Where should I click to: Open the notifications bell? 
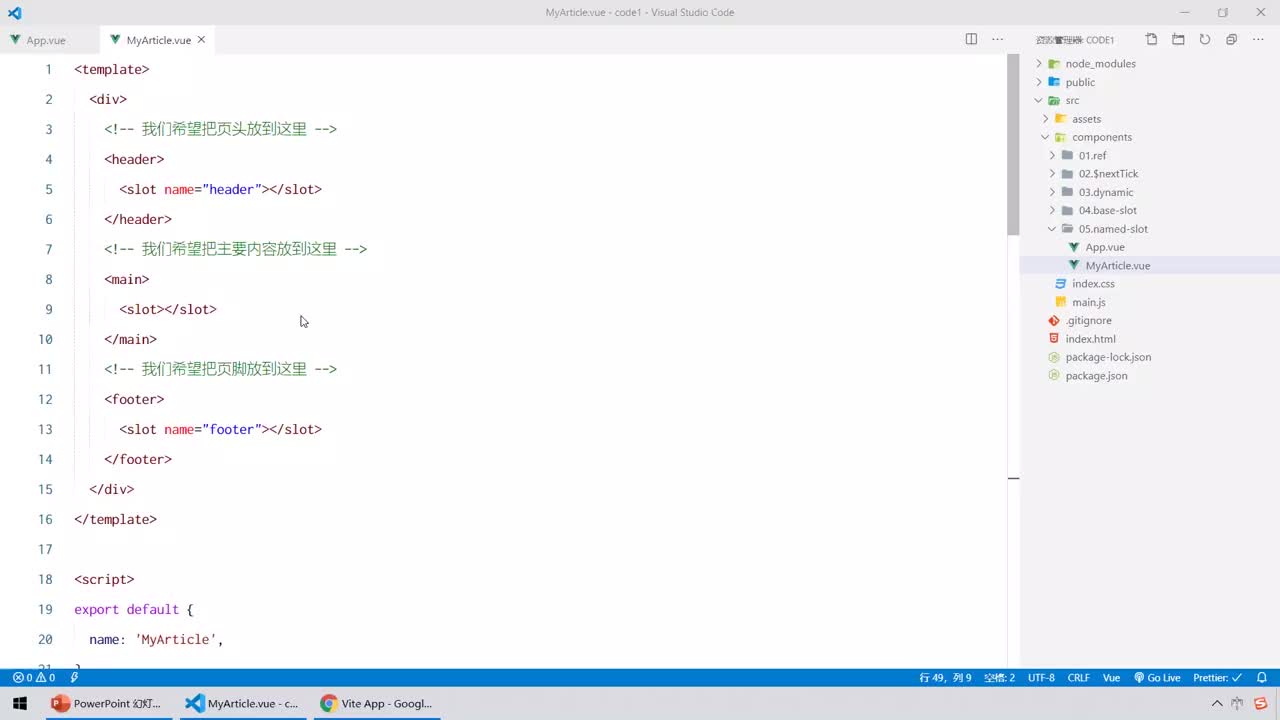point(1262,678)
